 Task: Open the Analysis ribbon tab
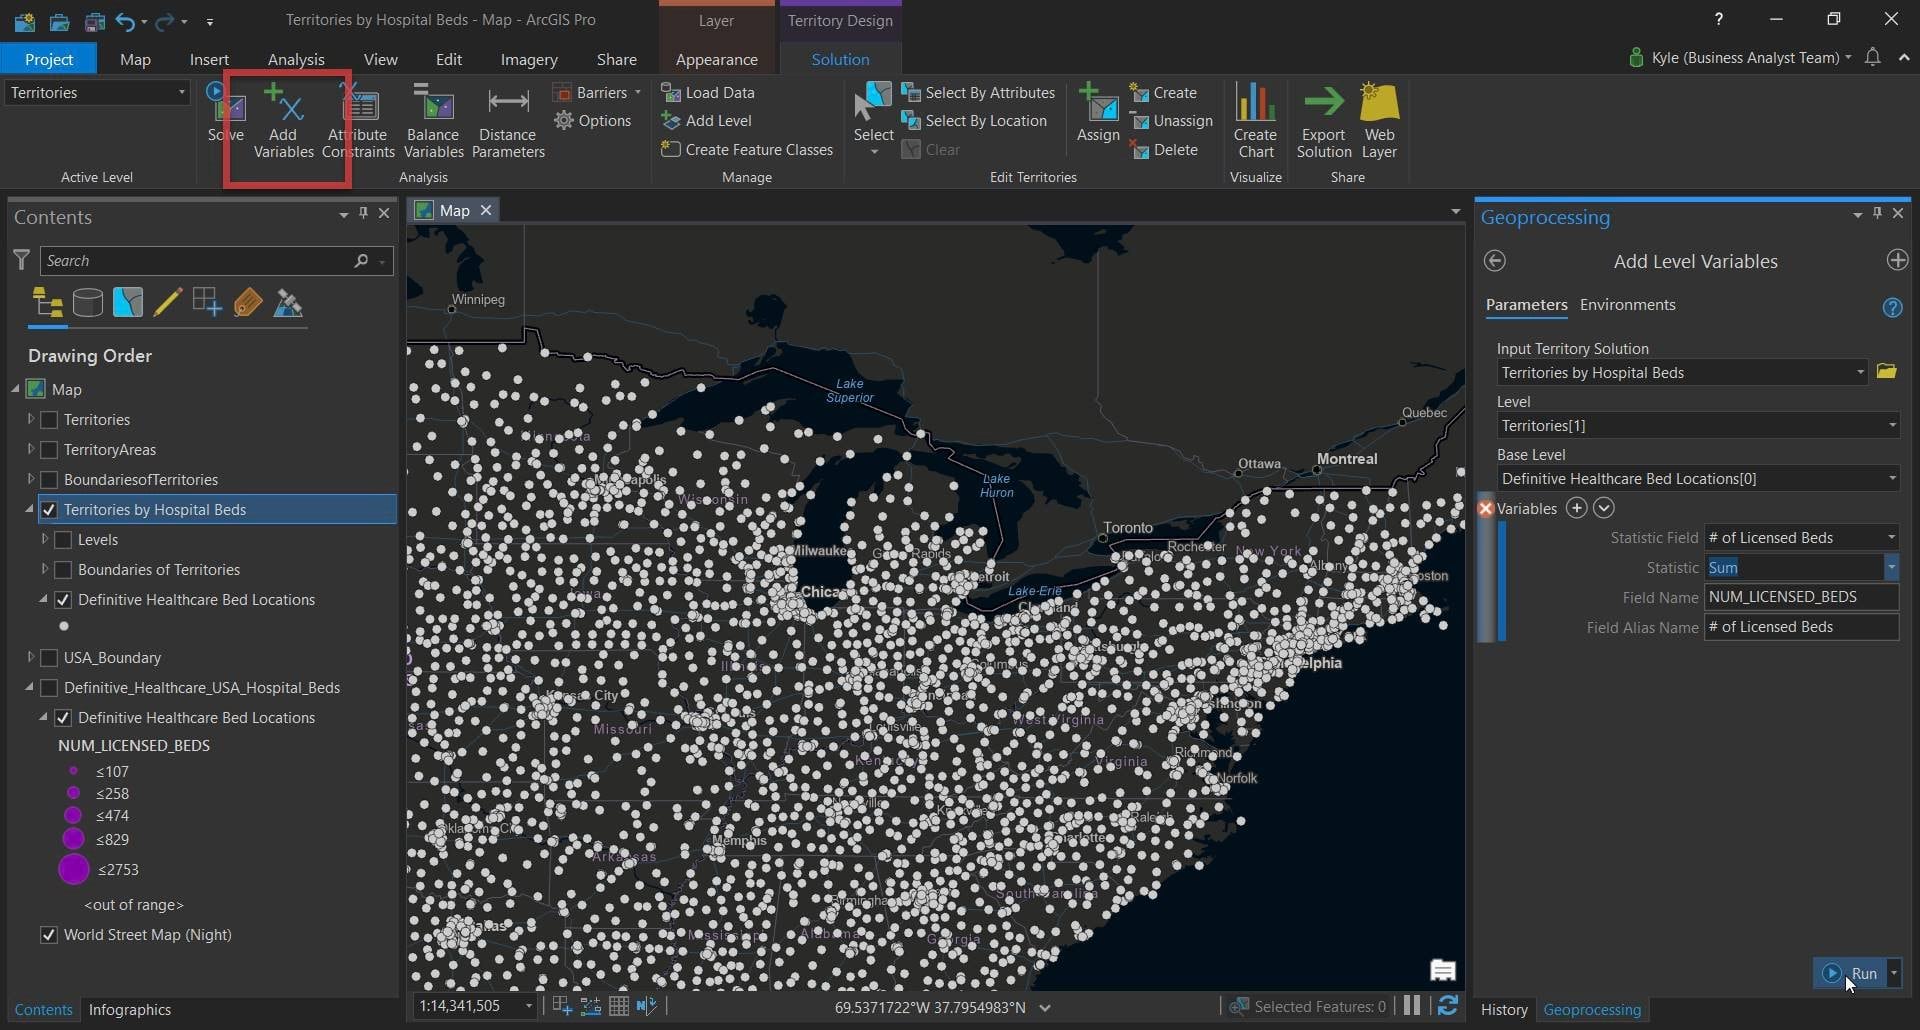point(296,59)
